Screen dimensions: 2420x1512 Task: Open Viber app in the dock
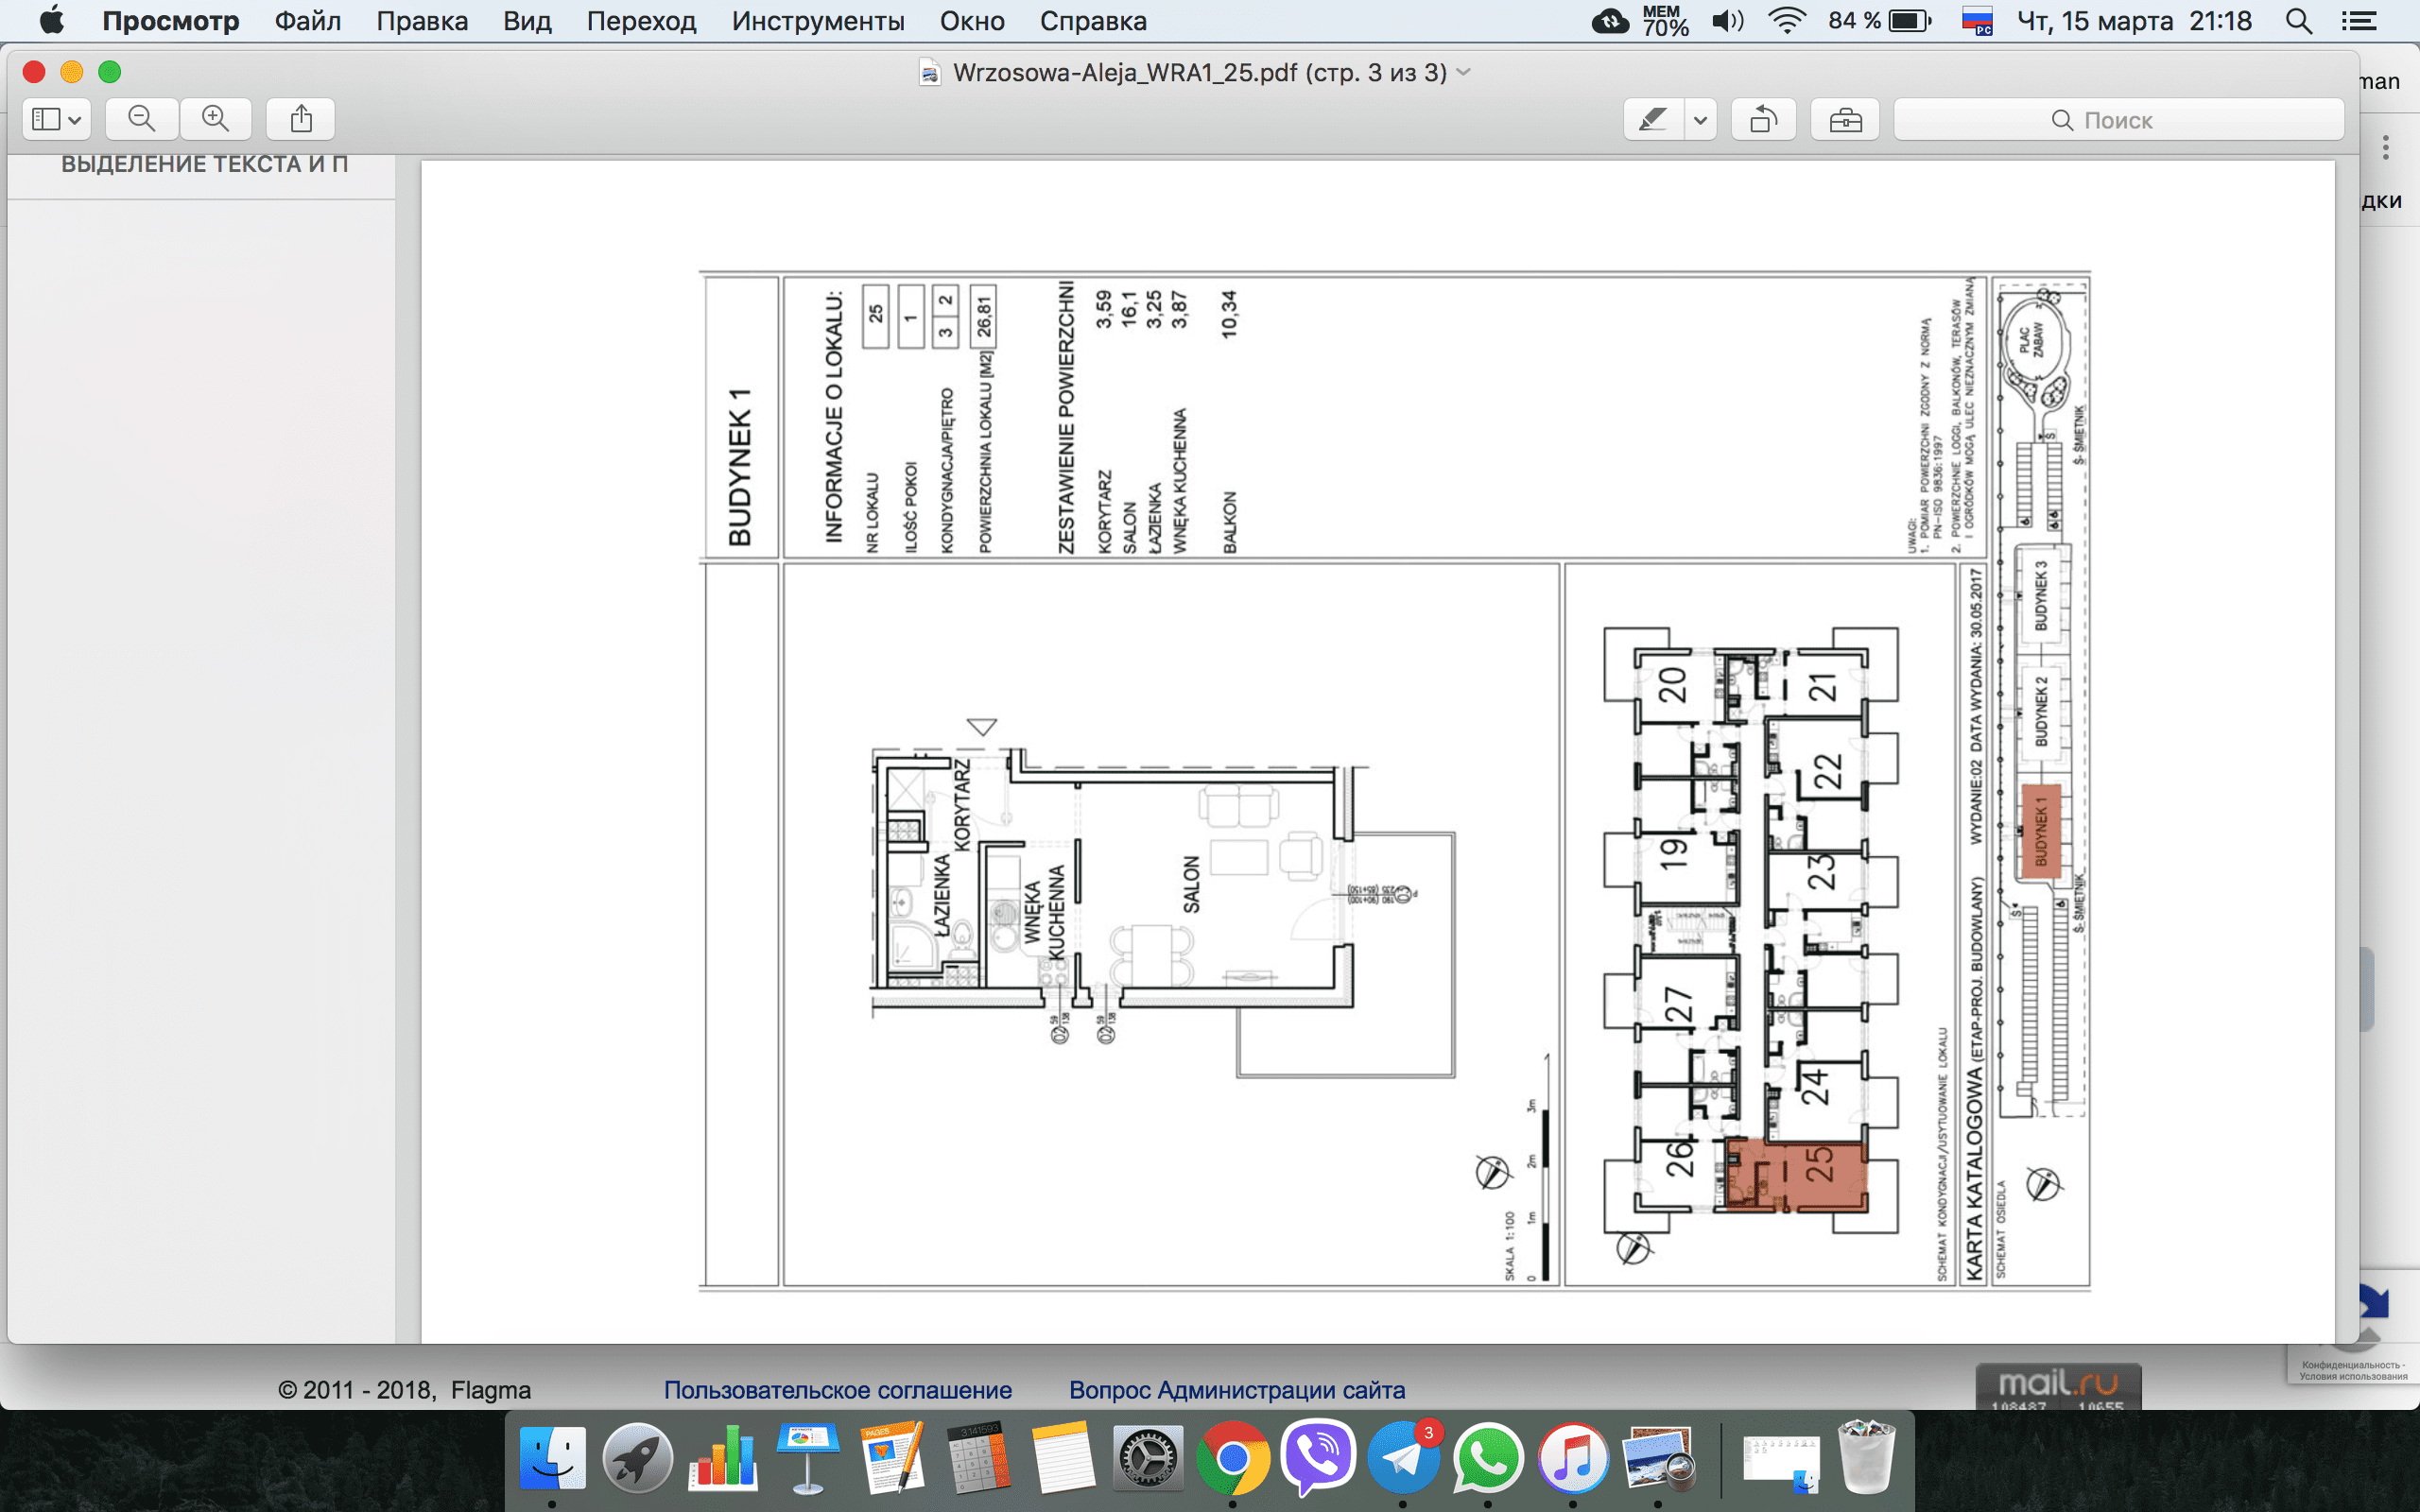(x=1318, y=1458)
